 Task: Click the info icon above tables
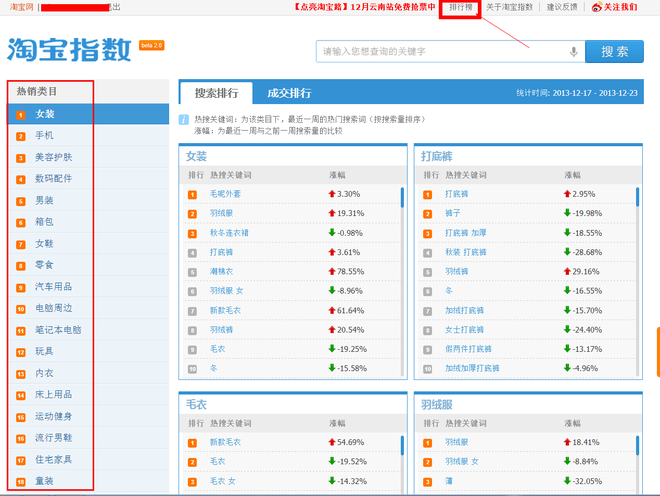click(184, 120)
